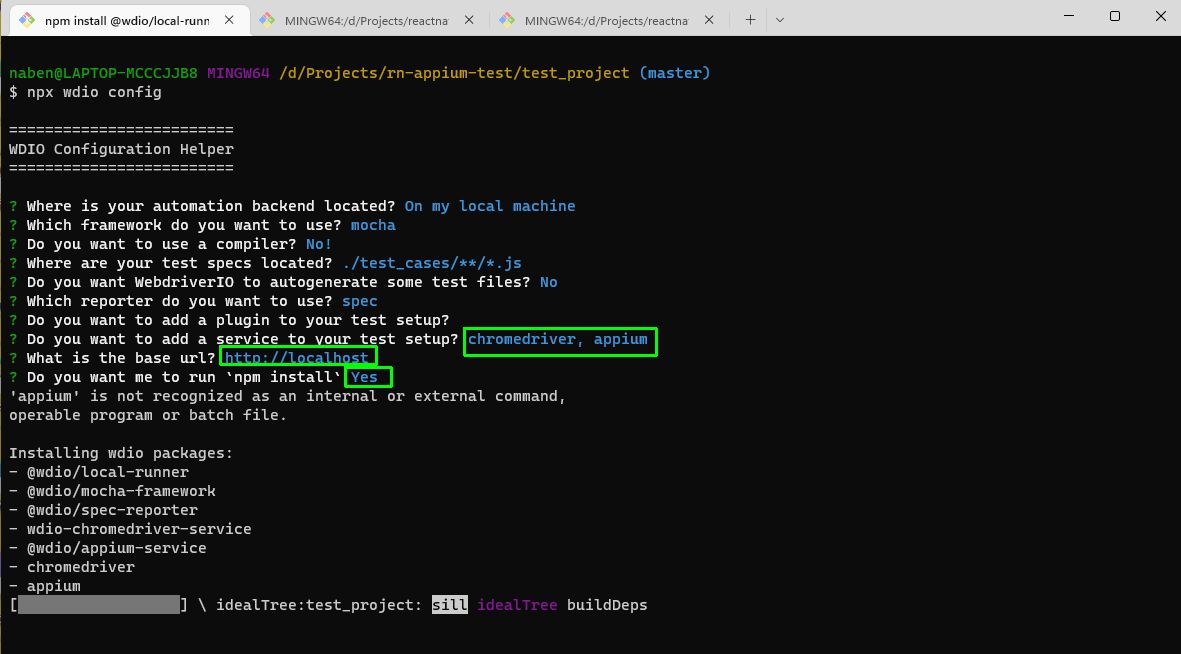
Task: Click the 'appium is not recognized' error line
Action: coord(287,396)
